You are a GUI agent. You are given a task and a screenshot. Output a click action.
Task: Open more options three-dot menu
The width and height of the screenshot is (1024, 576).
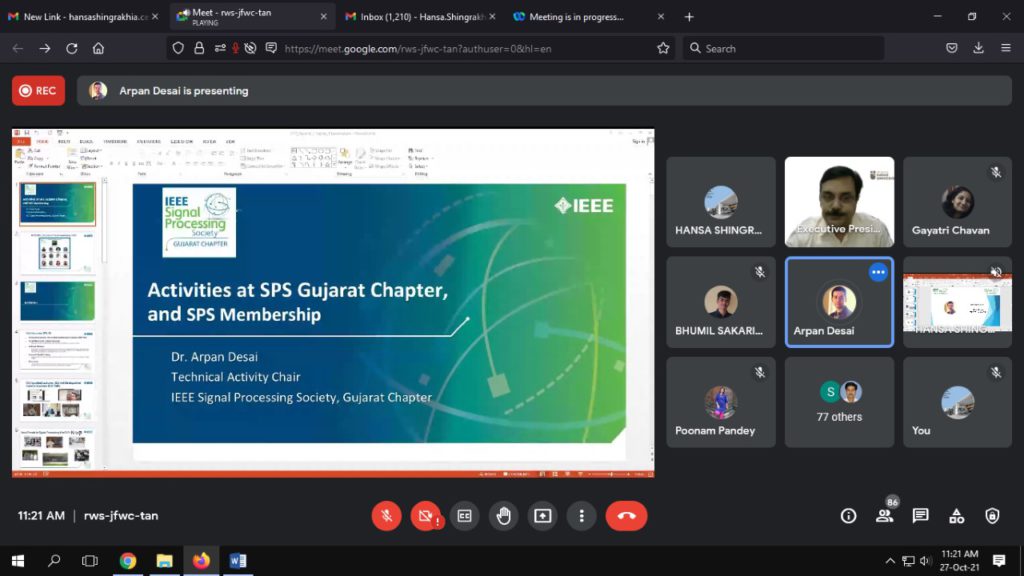pos(581,516)
